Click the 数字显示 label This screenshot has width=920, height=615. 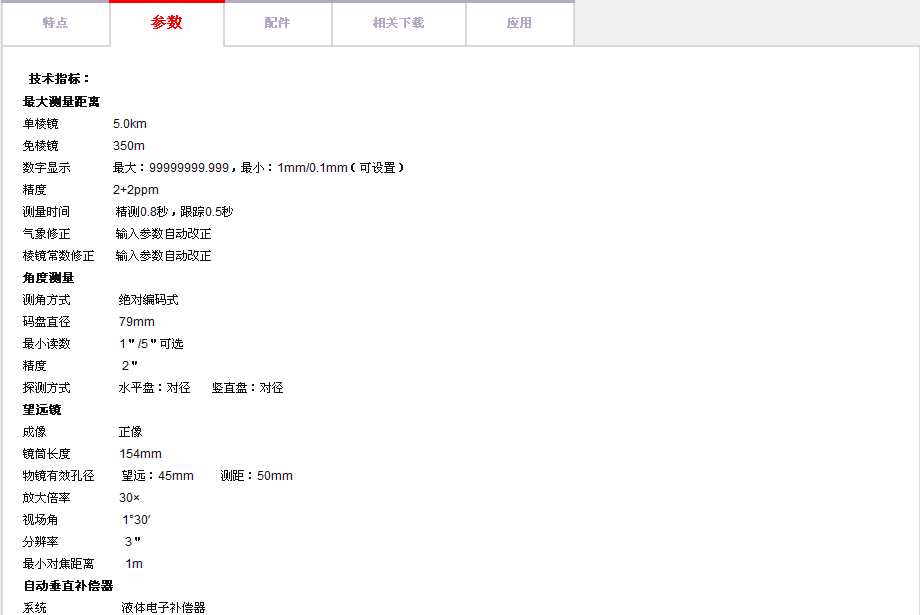click(47, 168)
